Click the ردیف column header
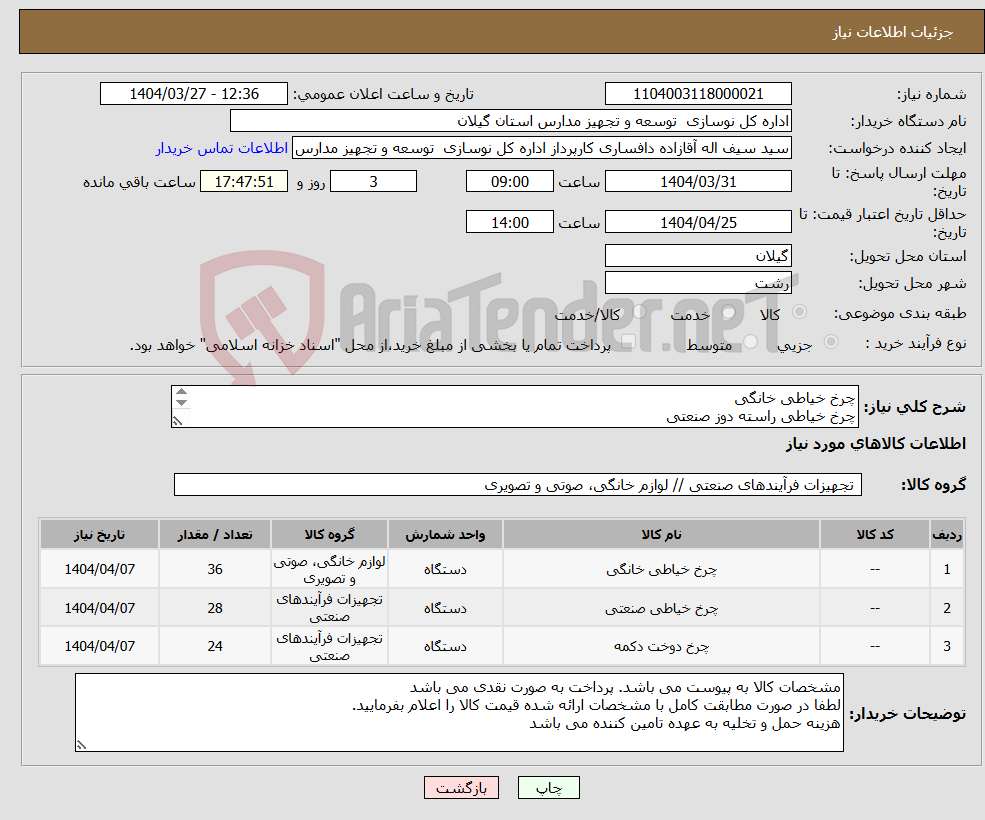Image resolution: width=985 pixels, height=820 pixels. point(947,534)
